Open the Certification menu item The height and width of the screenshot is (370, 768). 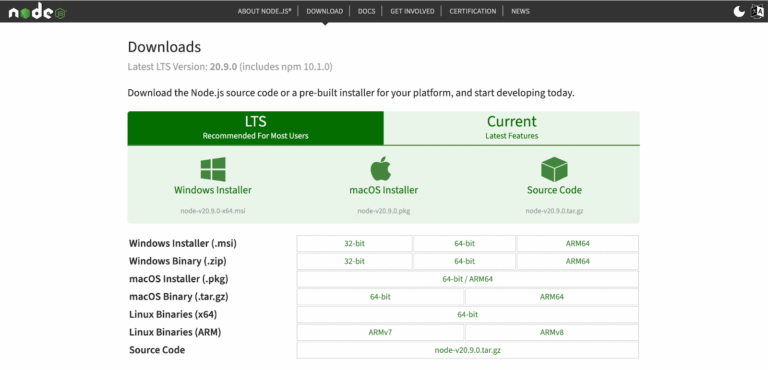click(x=473, y=11)
